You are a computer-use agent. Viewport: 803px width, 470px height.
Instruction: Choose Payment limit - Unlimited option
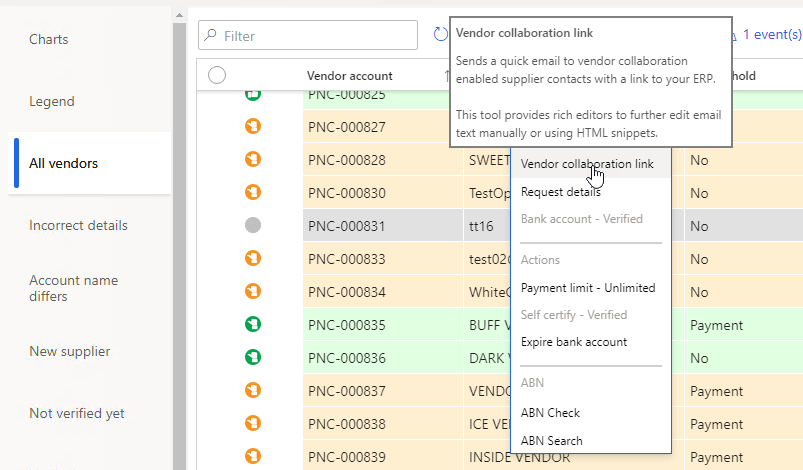click(588, 288)
